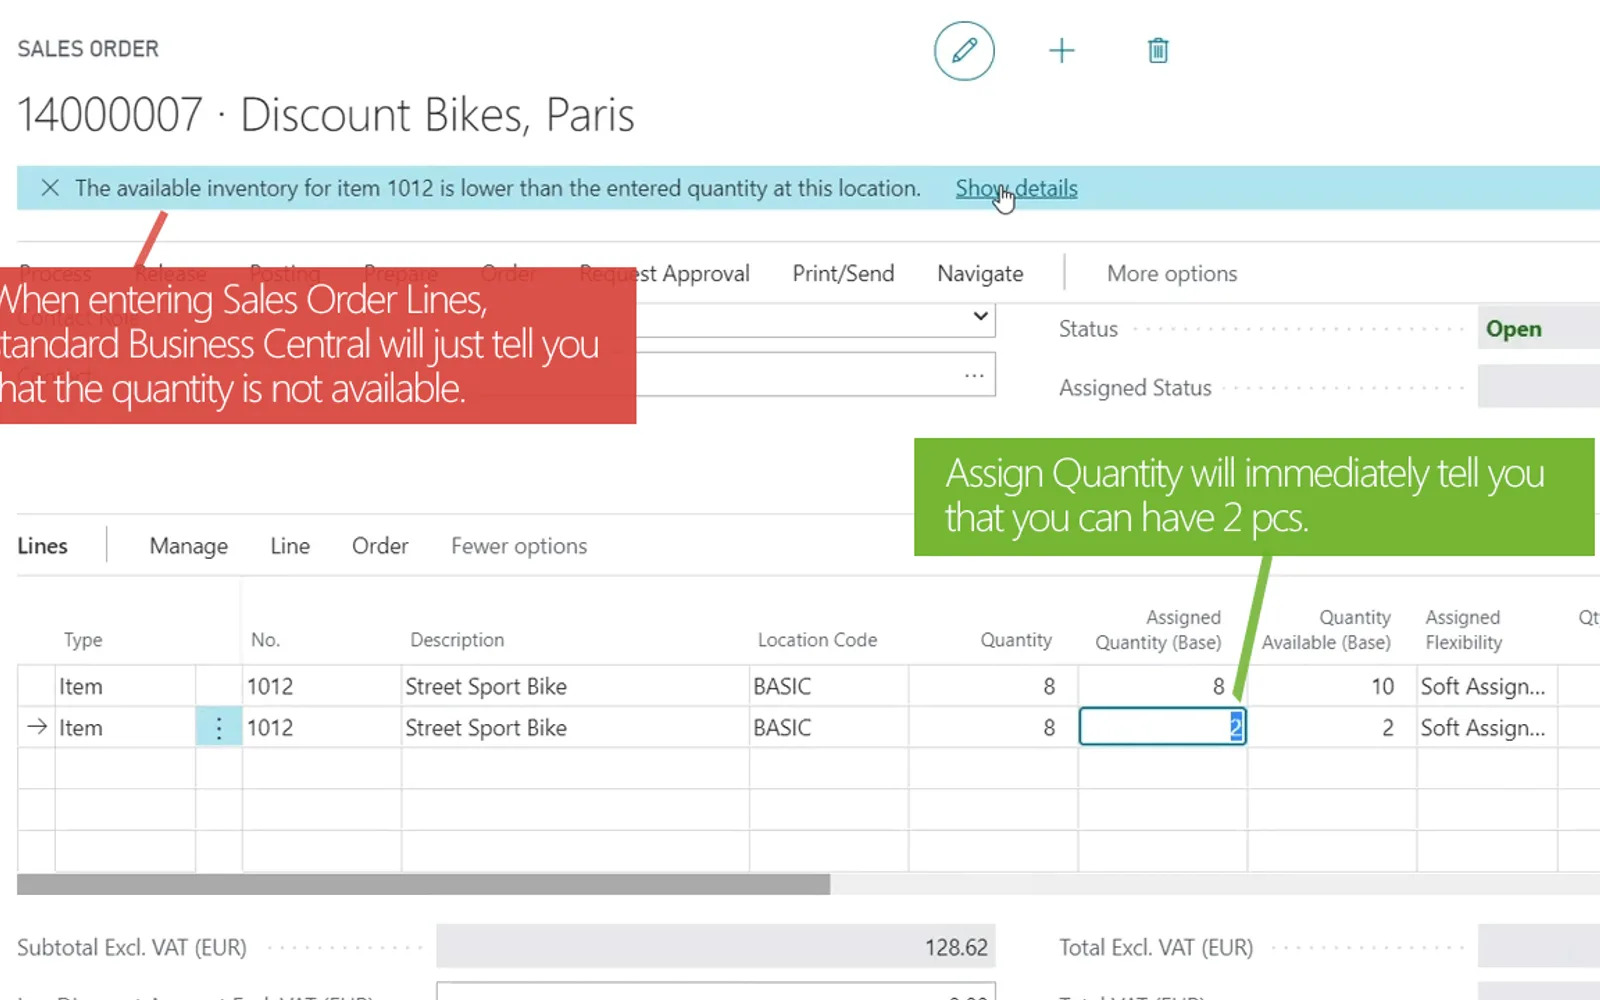Click Quantity Available value 2
The image size is (1600, 1000).
pos(1332,727)
